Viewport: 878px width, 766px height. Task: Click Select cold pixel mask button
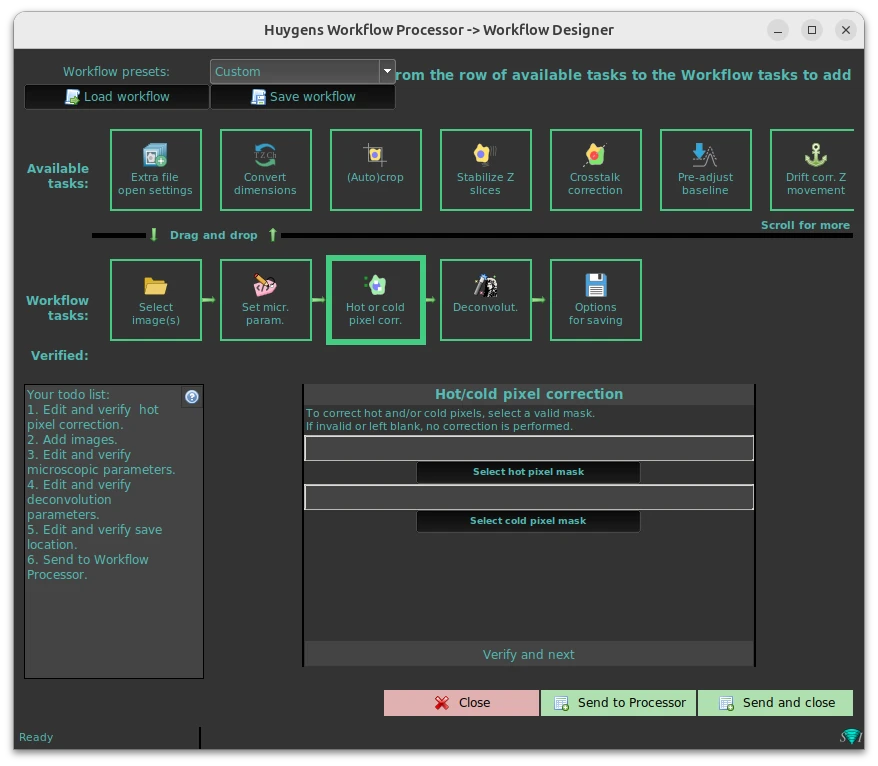point(528,521)
